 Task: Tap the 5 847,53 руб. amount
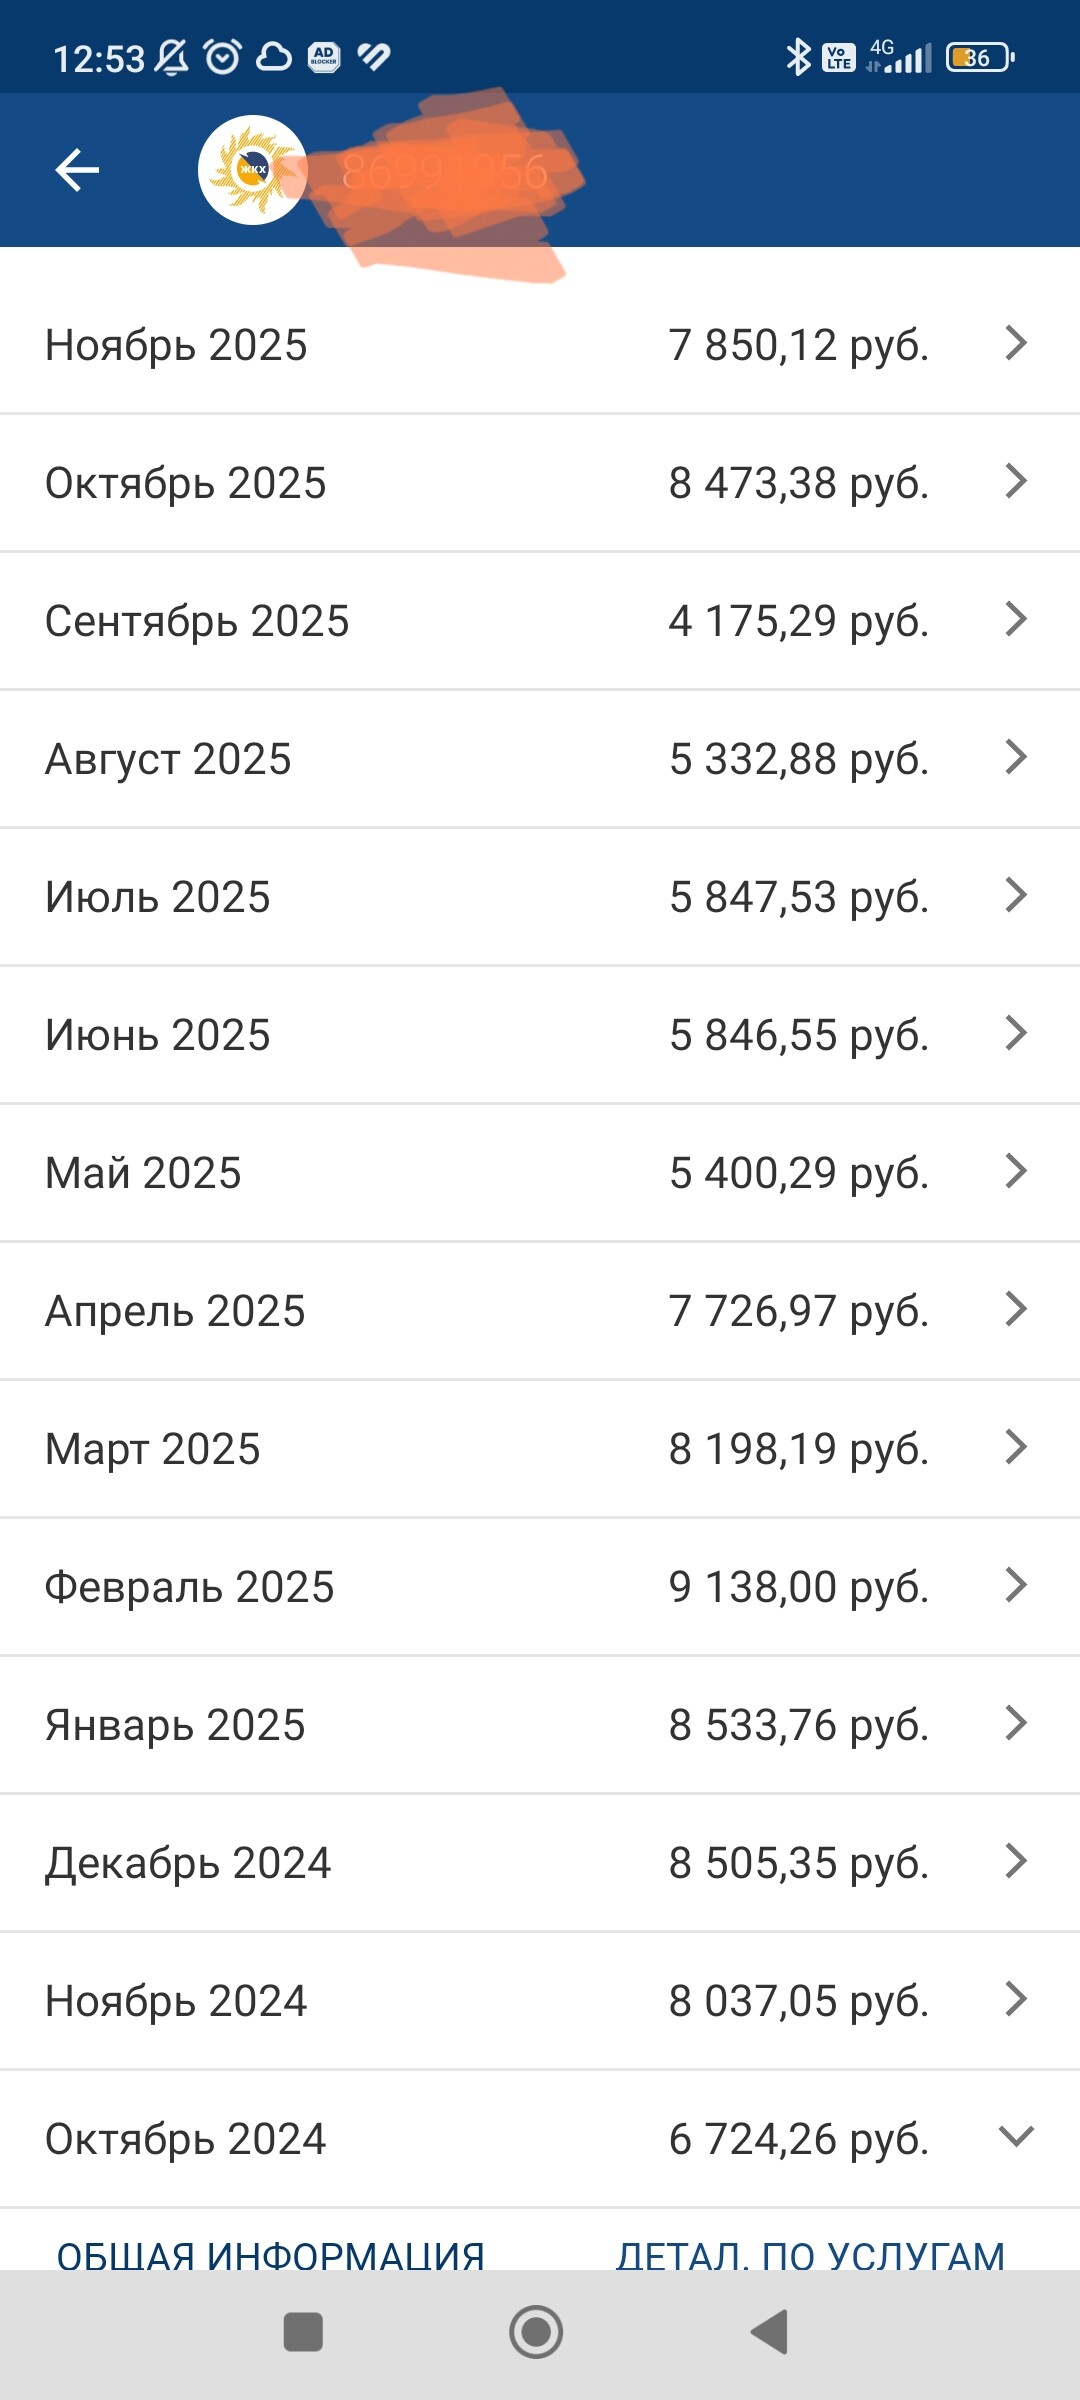[798, 897]
